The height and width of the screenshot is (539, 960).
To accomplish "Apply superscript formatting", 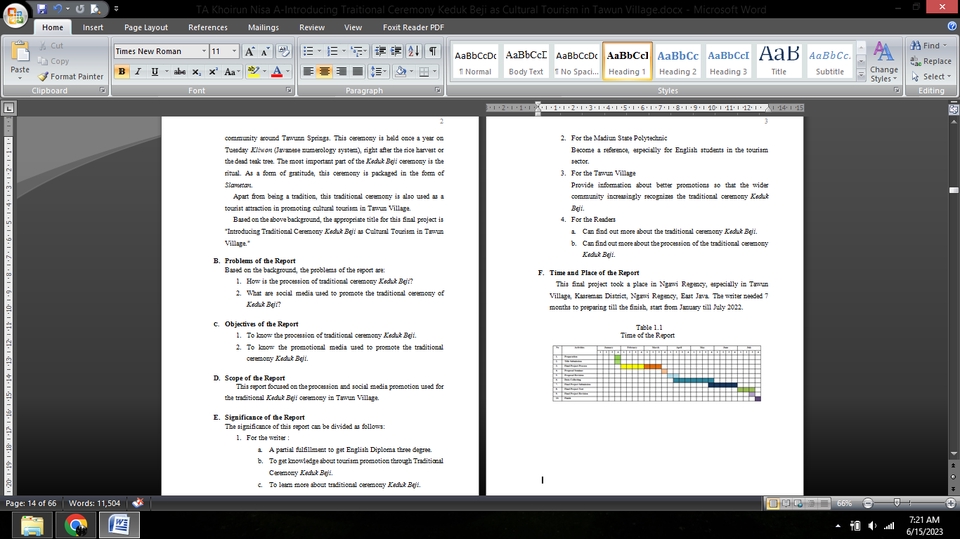I will point(212,72).
